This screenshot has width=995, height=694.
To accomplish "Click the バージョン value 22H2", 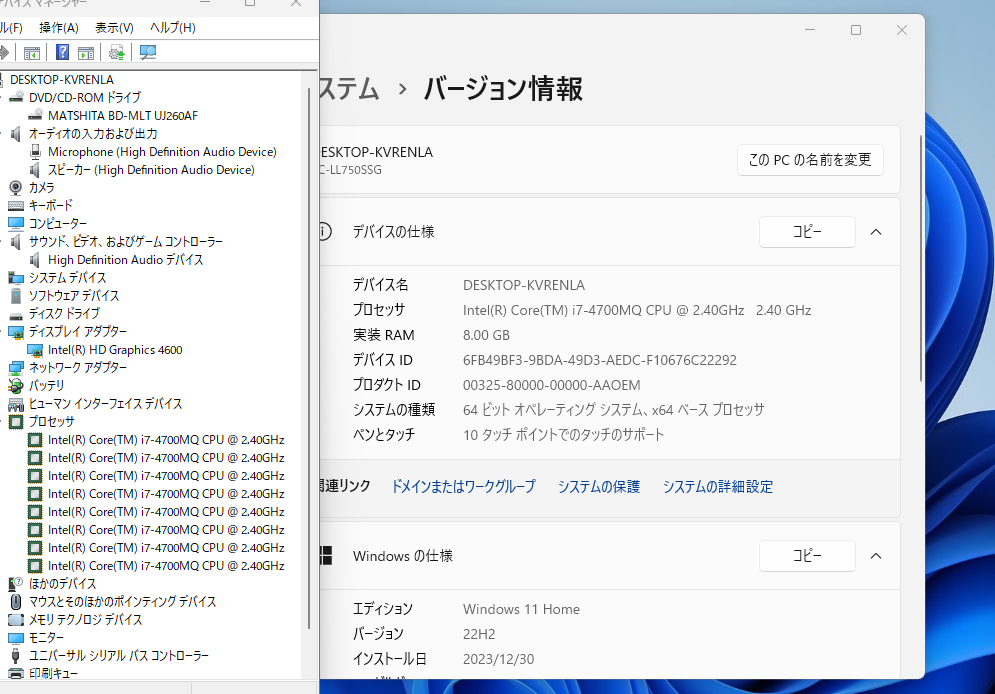I will click(479, 634).
